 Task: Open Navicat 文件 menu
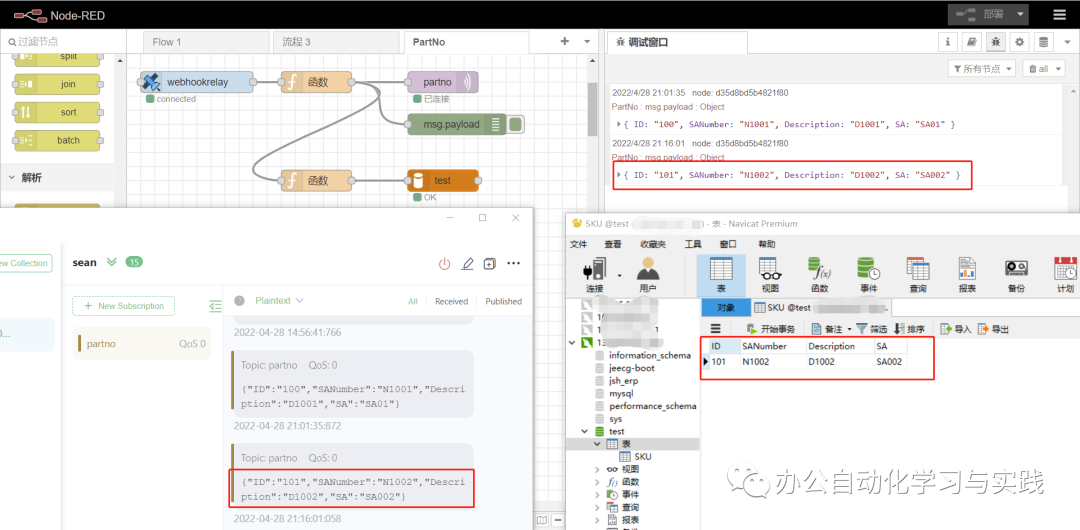pos(579,244)
